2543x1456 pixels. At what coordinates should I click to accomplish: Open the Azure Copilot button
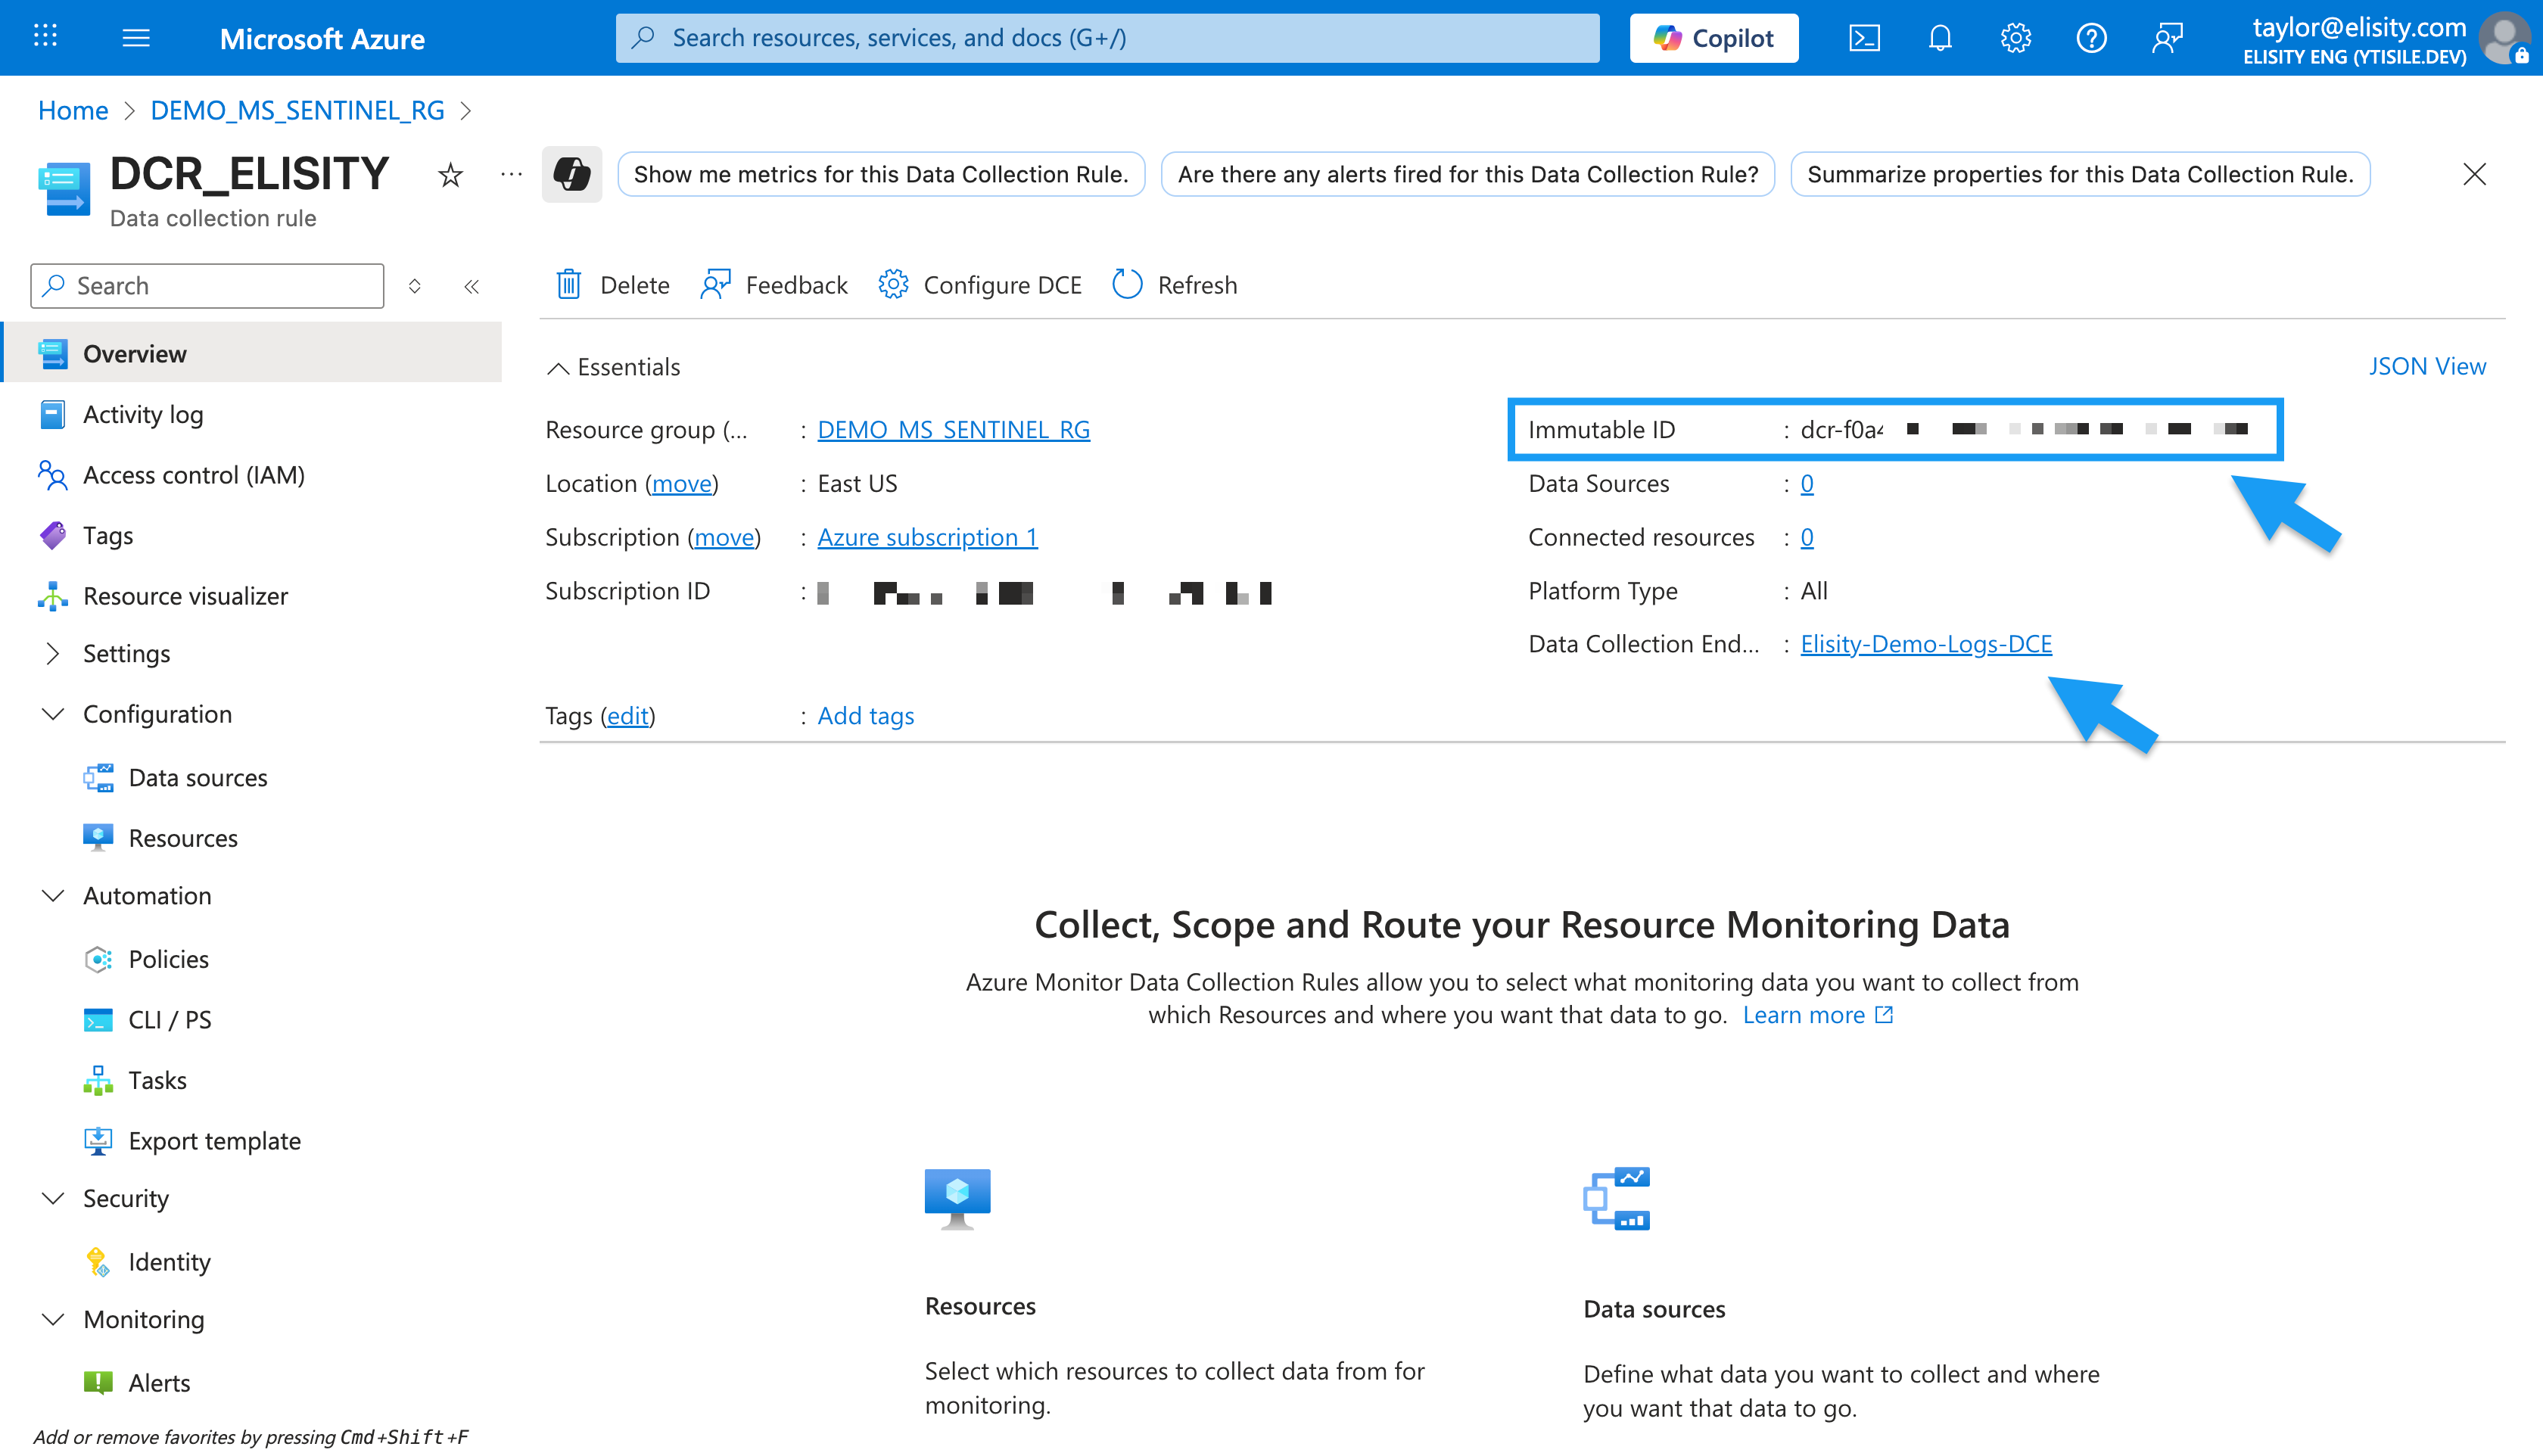(1713, 38)
